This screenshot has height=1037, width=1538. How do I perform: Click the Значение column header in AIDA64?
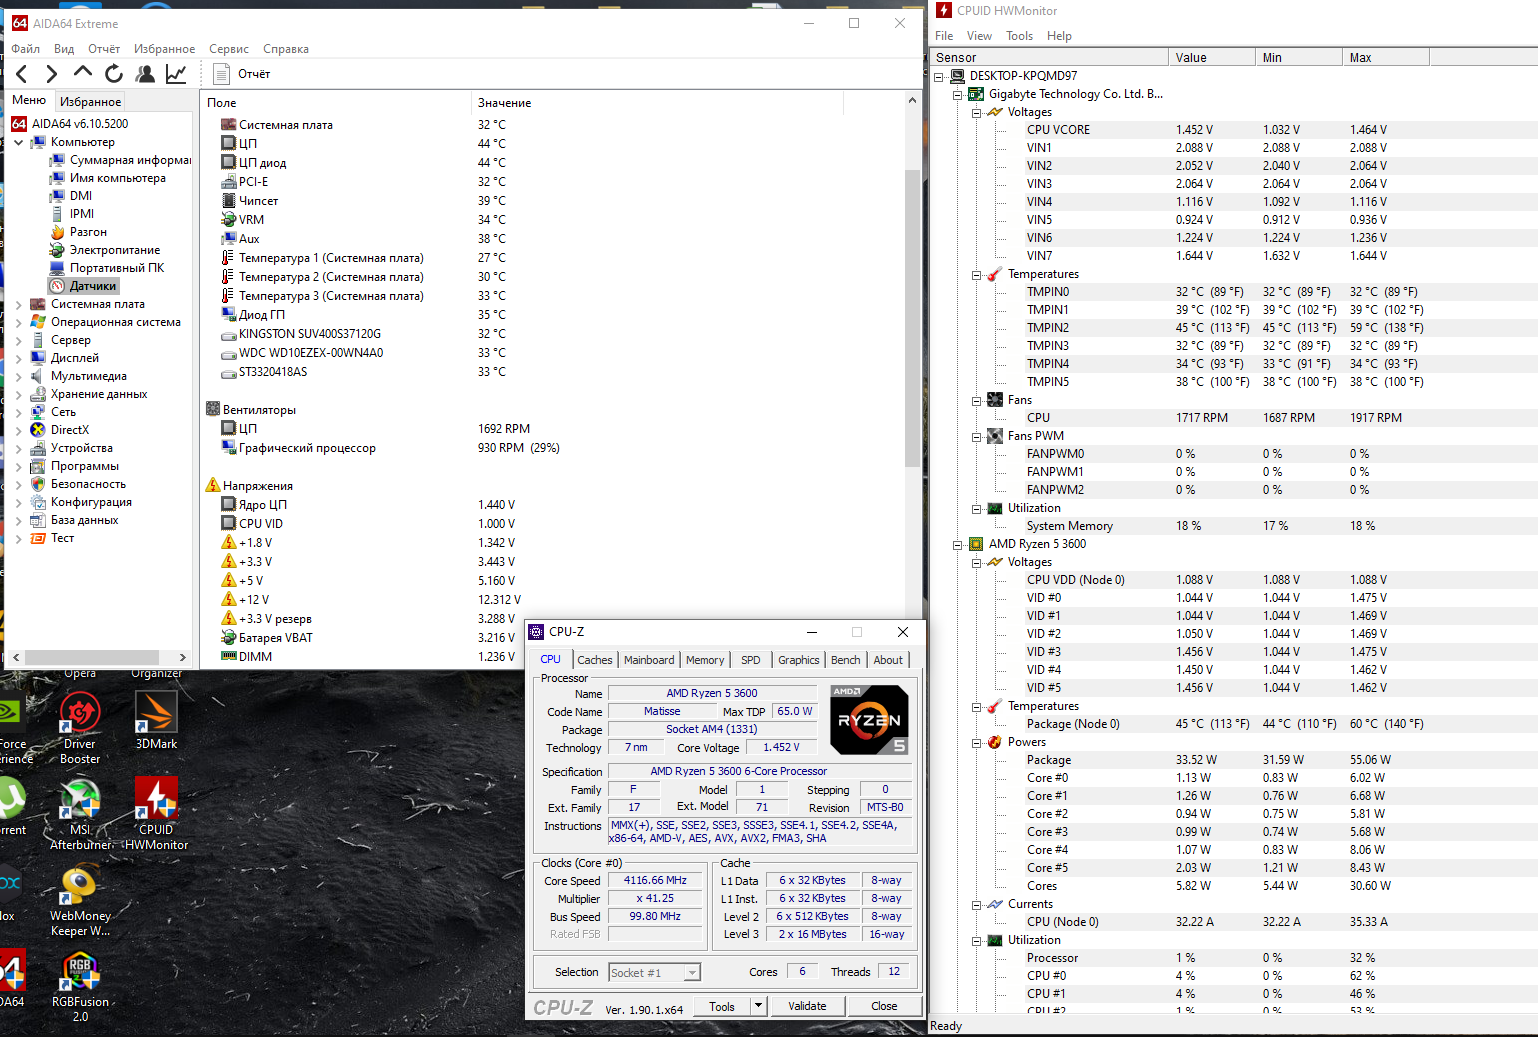coord(657,103)
